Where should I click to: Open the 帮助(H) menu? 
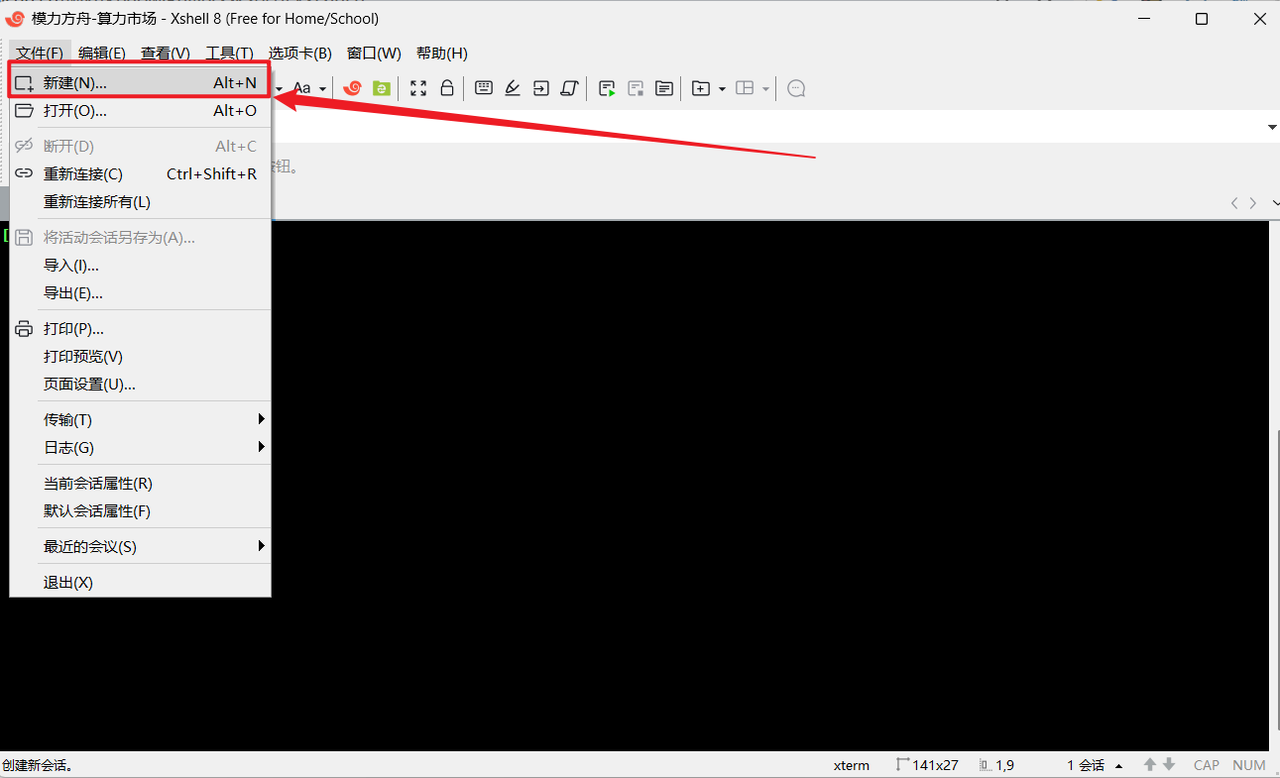[442, 53]
